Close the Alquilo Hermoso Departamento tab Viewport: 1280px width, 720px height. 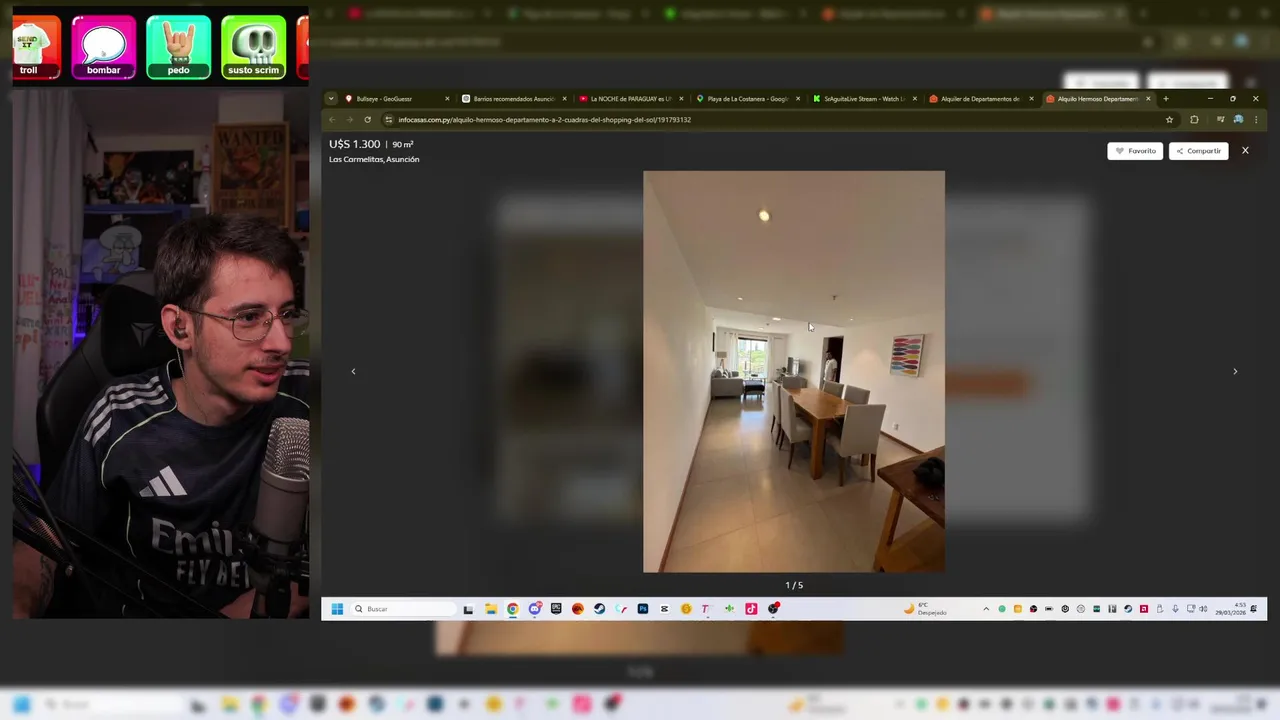coord(1148,99)
